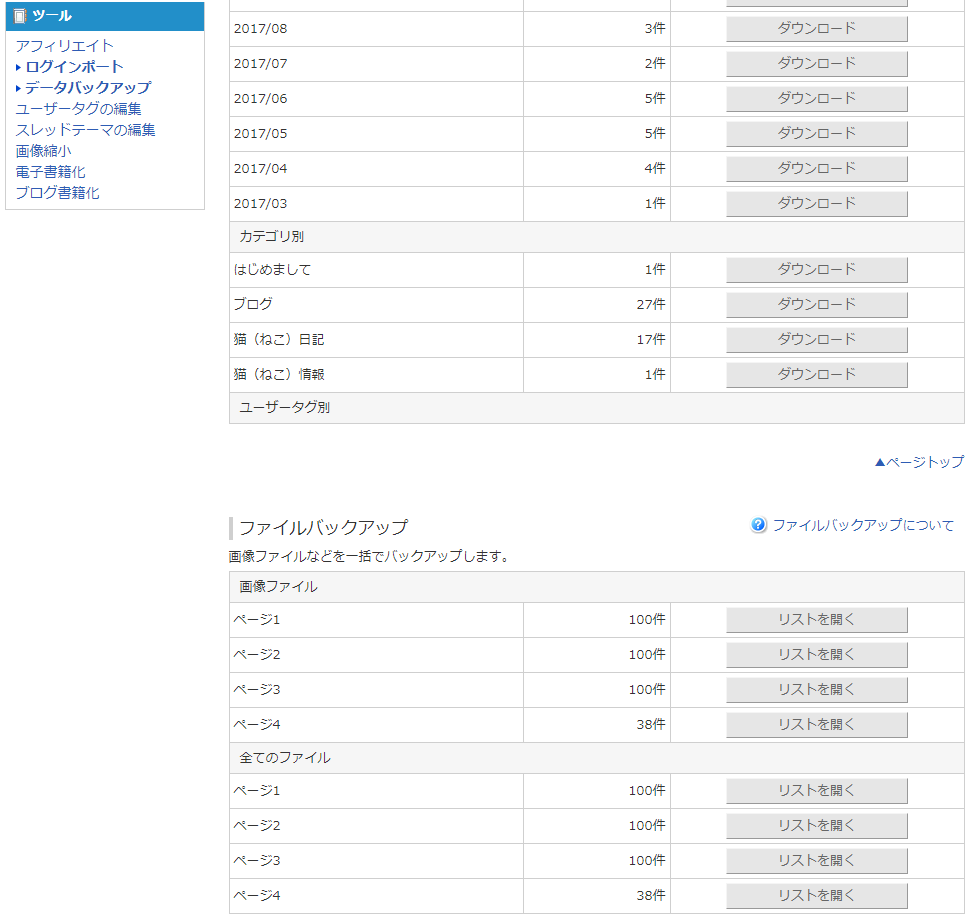
Task: Download the 2017/06 backup
Action: 817,99
